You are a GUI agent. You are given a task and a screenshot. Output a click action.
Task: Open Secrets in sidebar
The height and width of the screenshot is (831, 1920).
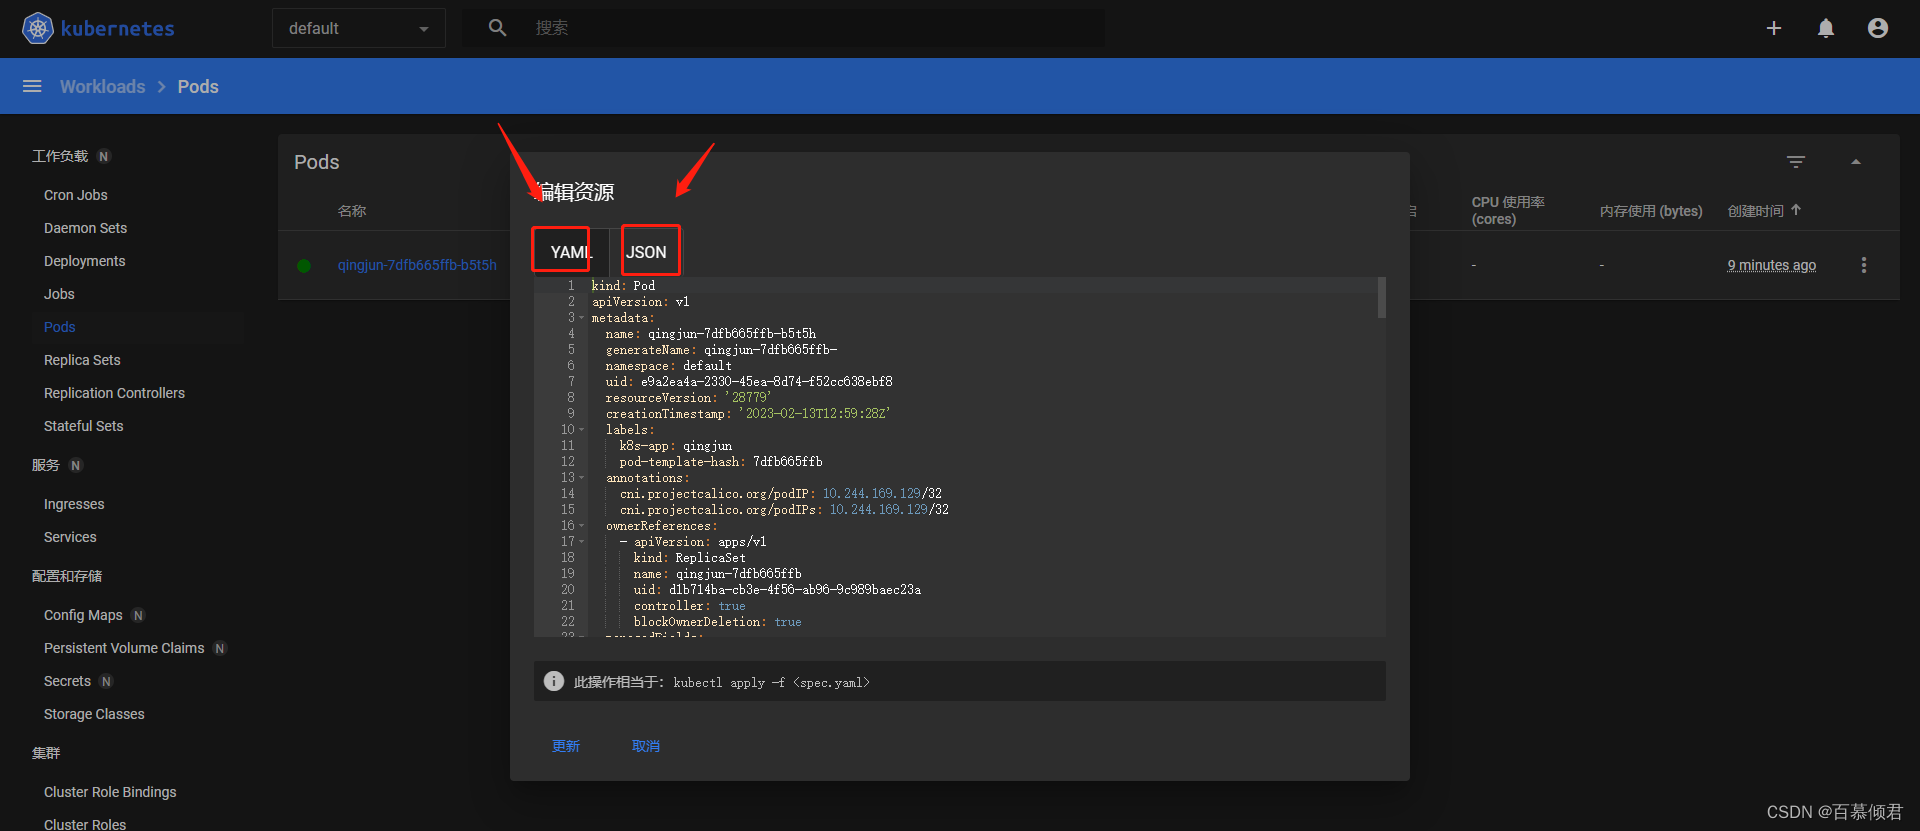click(x=67, y=681)
